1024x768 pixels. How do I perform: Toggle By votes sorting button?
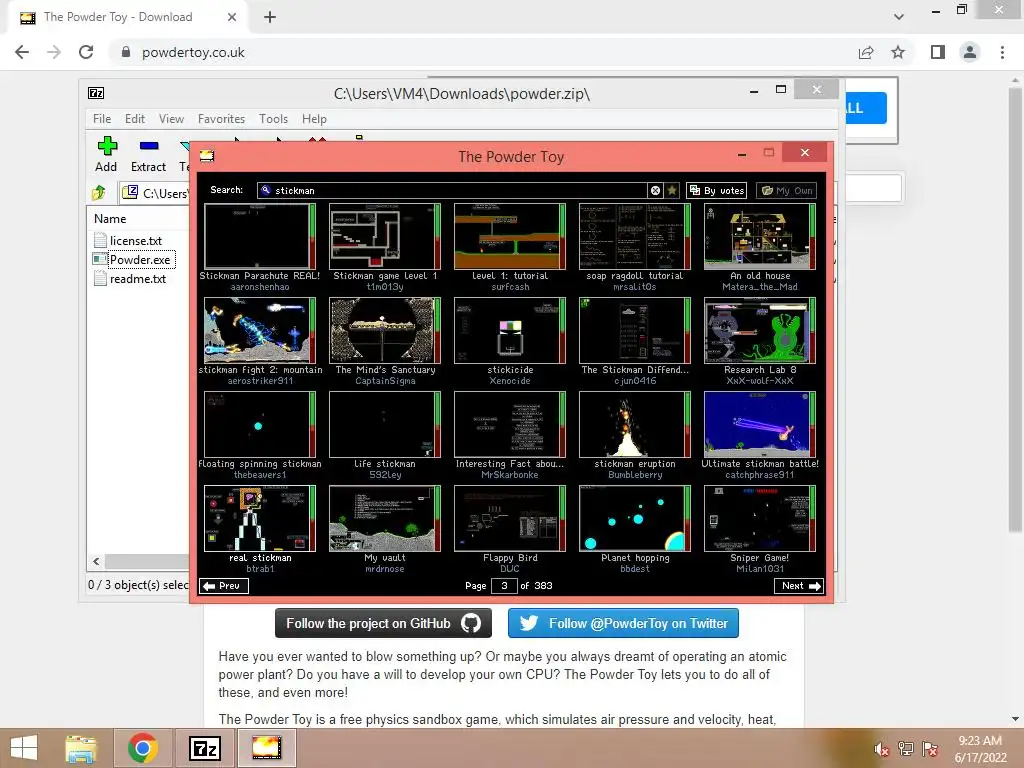pos(716,190)
